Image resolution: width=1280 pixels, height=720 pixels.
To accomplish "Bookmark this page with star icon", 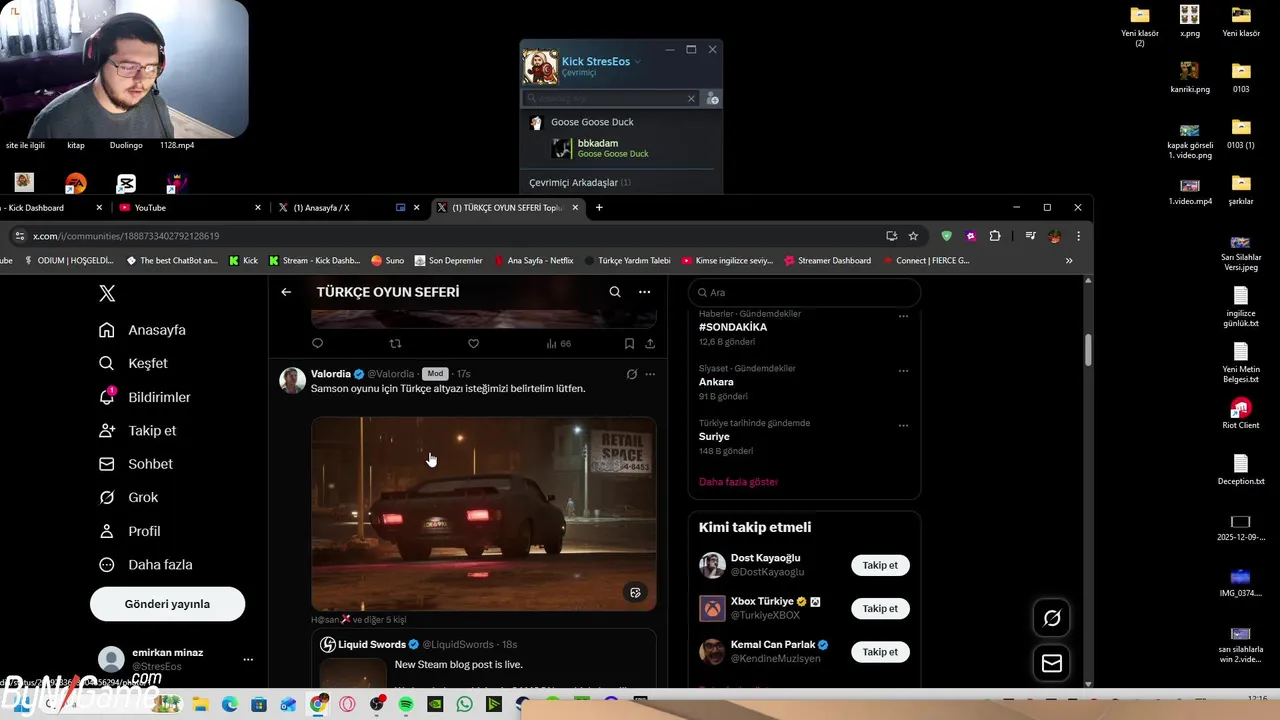I will point(913,236).
